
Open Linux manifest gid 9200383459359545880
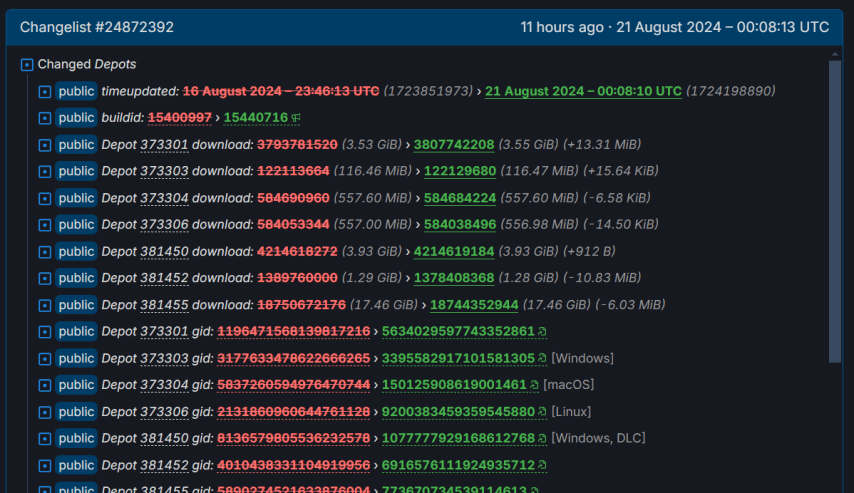(458, 411)
